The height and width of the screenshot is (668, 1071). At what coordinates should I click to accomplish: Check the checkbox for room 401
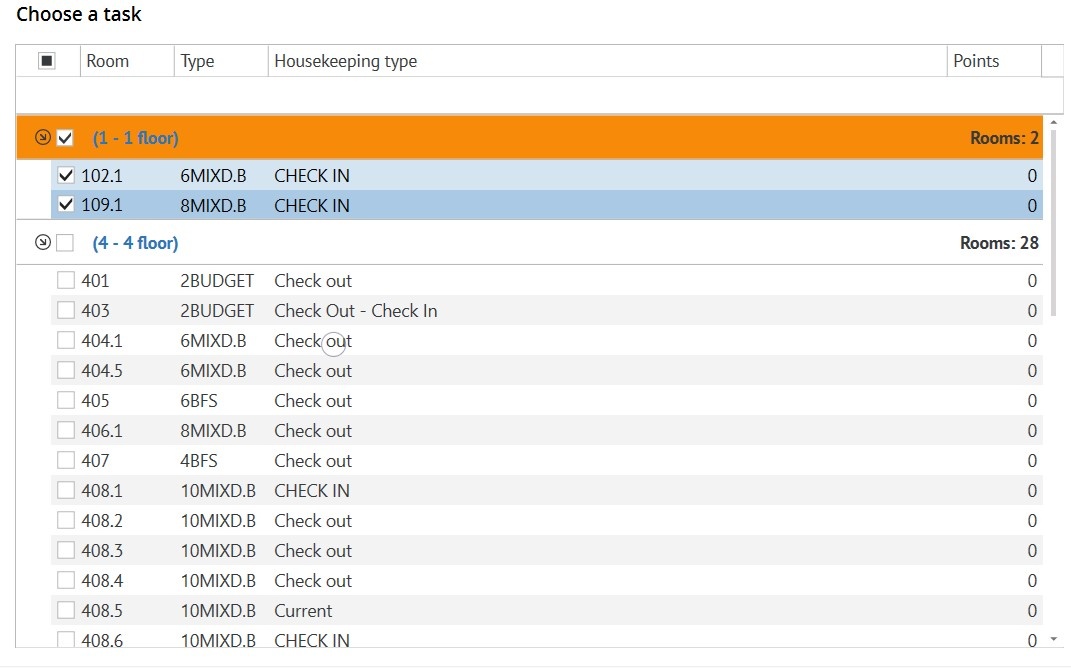pos(66,280)
